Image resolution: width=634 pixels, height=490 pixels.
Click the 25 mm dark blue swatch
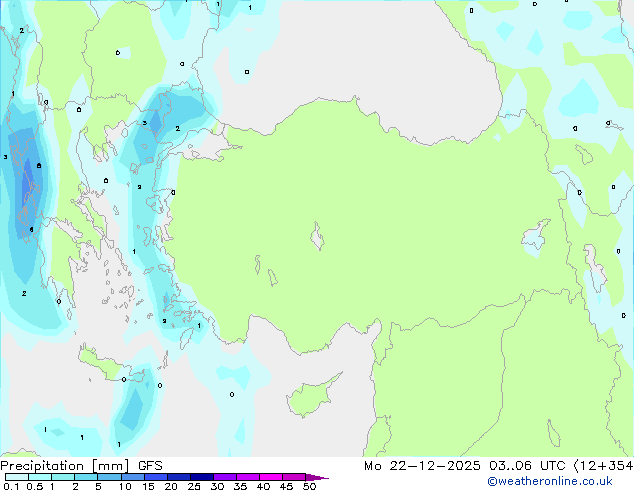(201, 477)
